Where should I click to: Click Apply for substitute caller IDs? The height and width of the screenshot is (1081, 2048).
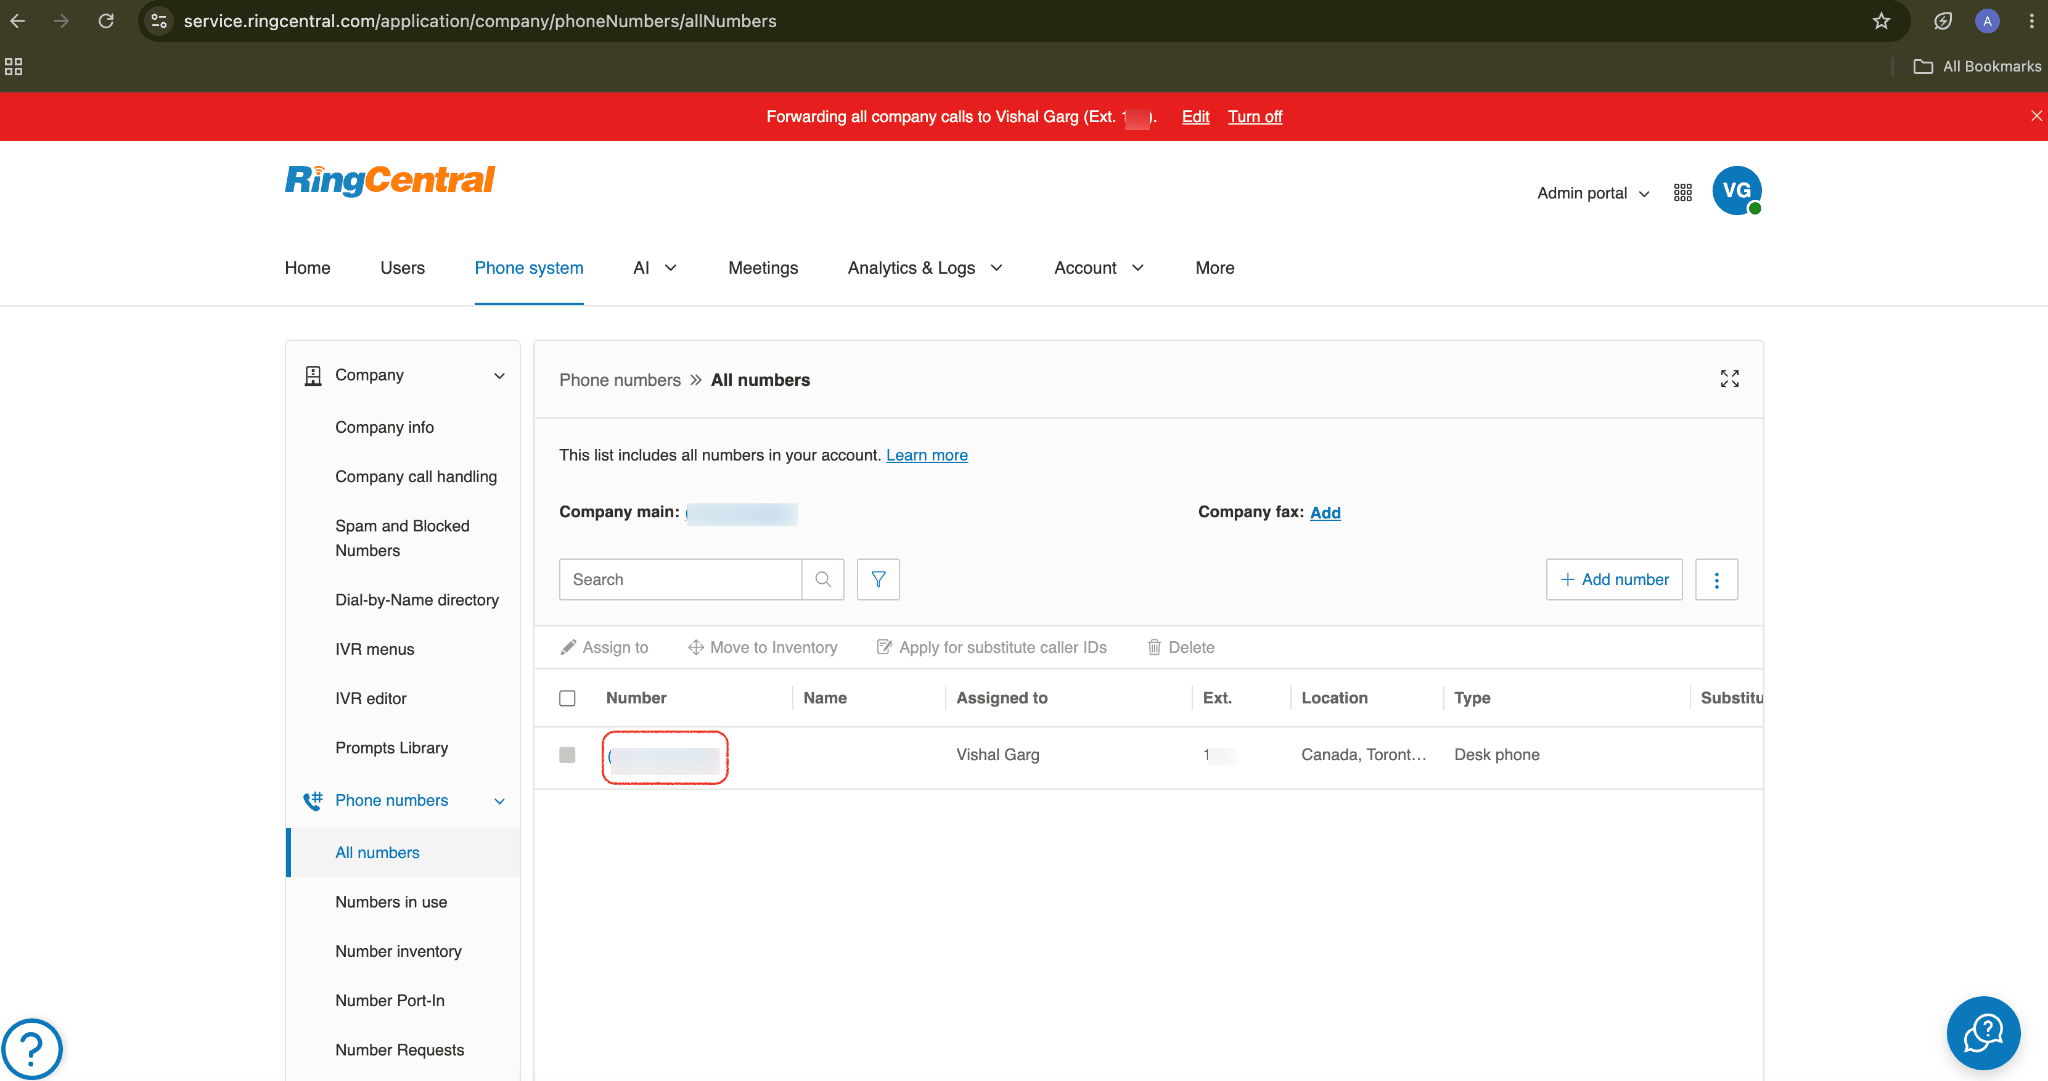992,647
